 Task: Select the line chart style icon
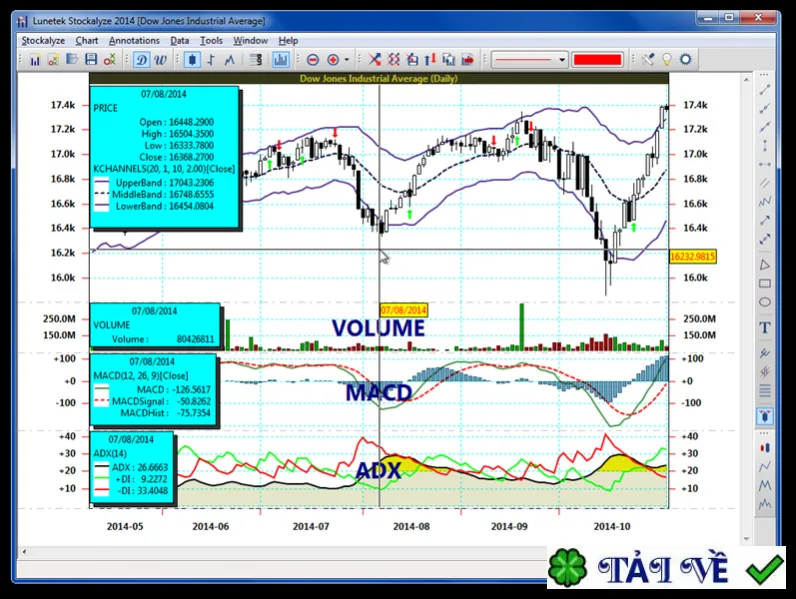(230, 60)
